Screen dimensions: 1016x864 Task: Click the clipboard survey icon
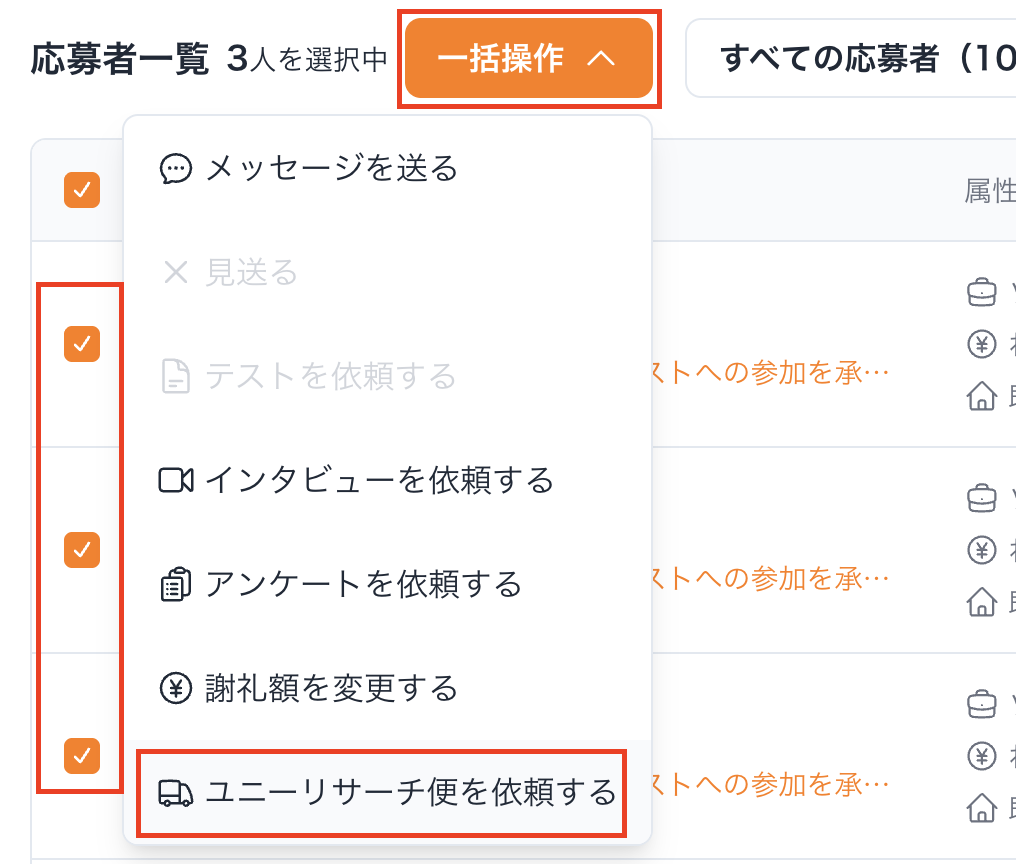click(x=176, y=585)
